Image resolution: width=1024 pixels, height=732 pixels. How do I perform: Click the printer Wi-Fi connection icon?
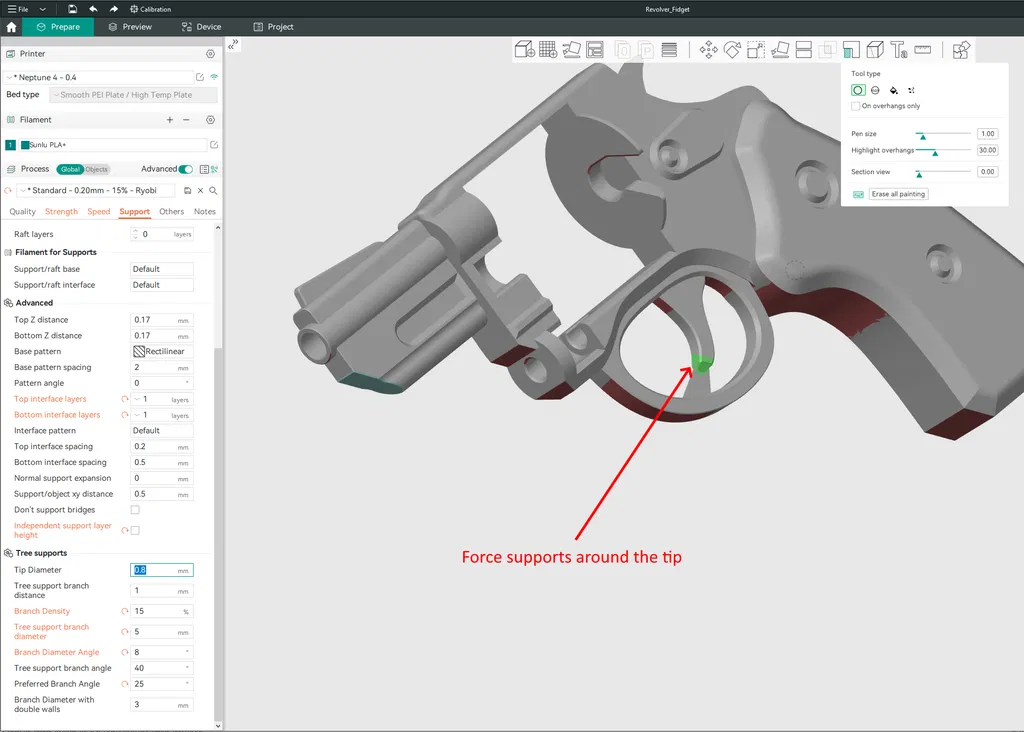214,77
